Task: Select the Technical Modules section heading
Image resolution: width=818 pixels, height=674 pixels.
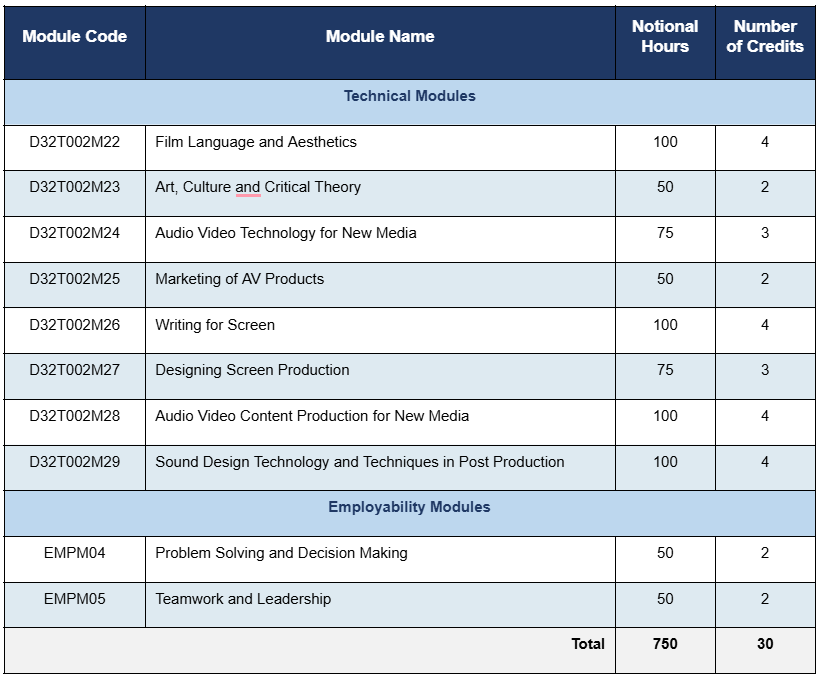Action: pos(410,96)
